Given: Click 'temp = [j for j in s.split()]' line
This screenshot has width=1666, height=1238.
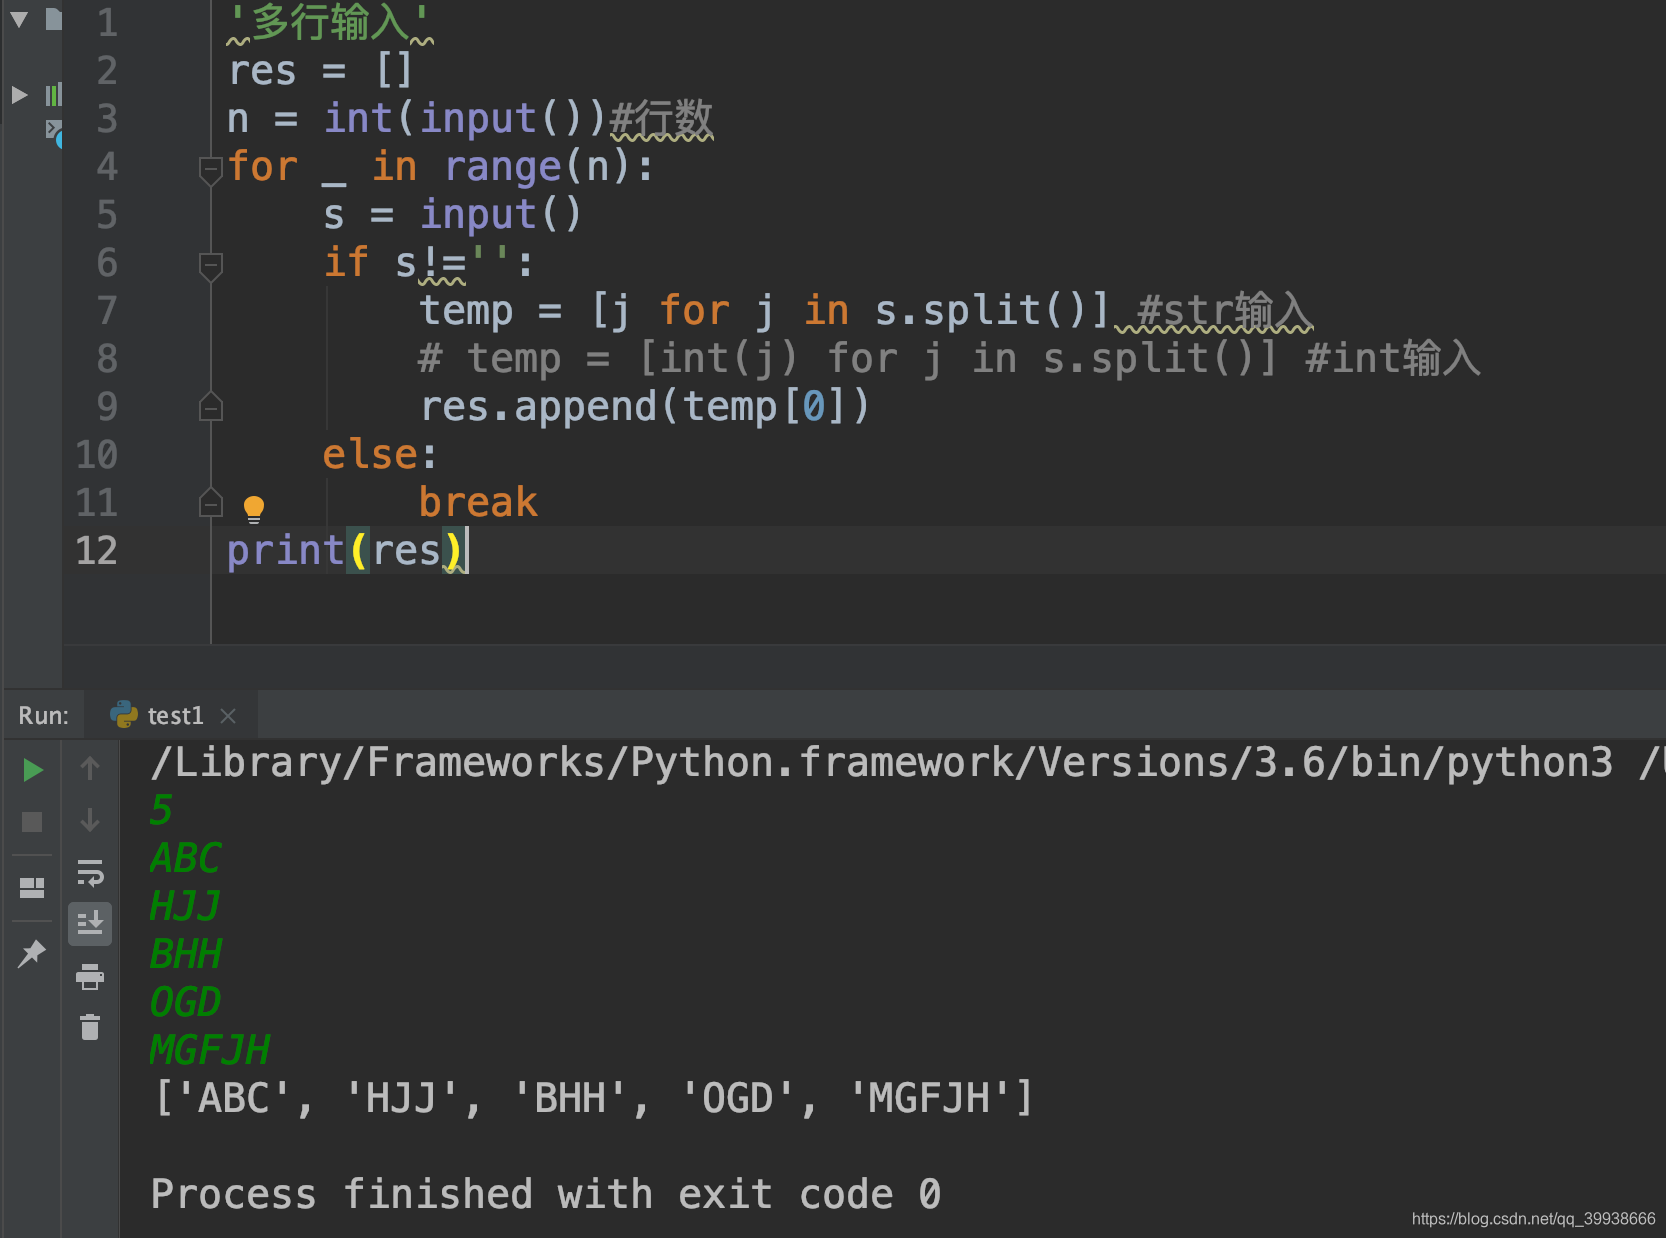Looking at the screenshot, I should point(765,310).
